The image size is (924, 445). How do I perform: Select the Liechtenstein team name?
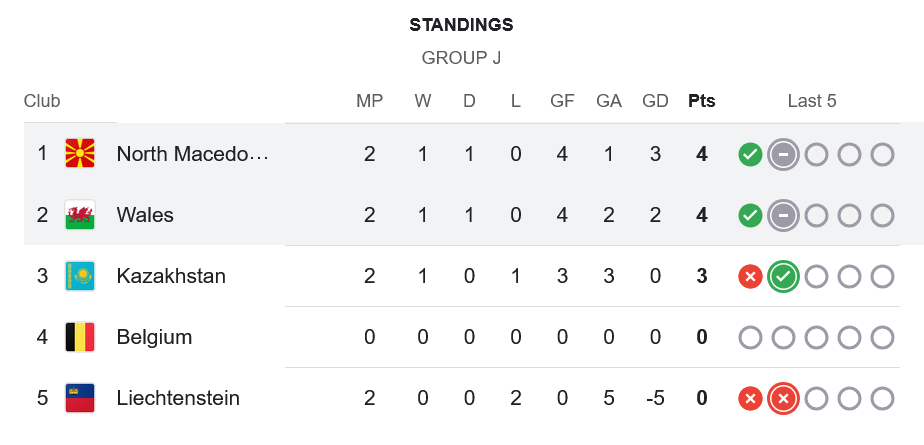tap(178, 398)
